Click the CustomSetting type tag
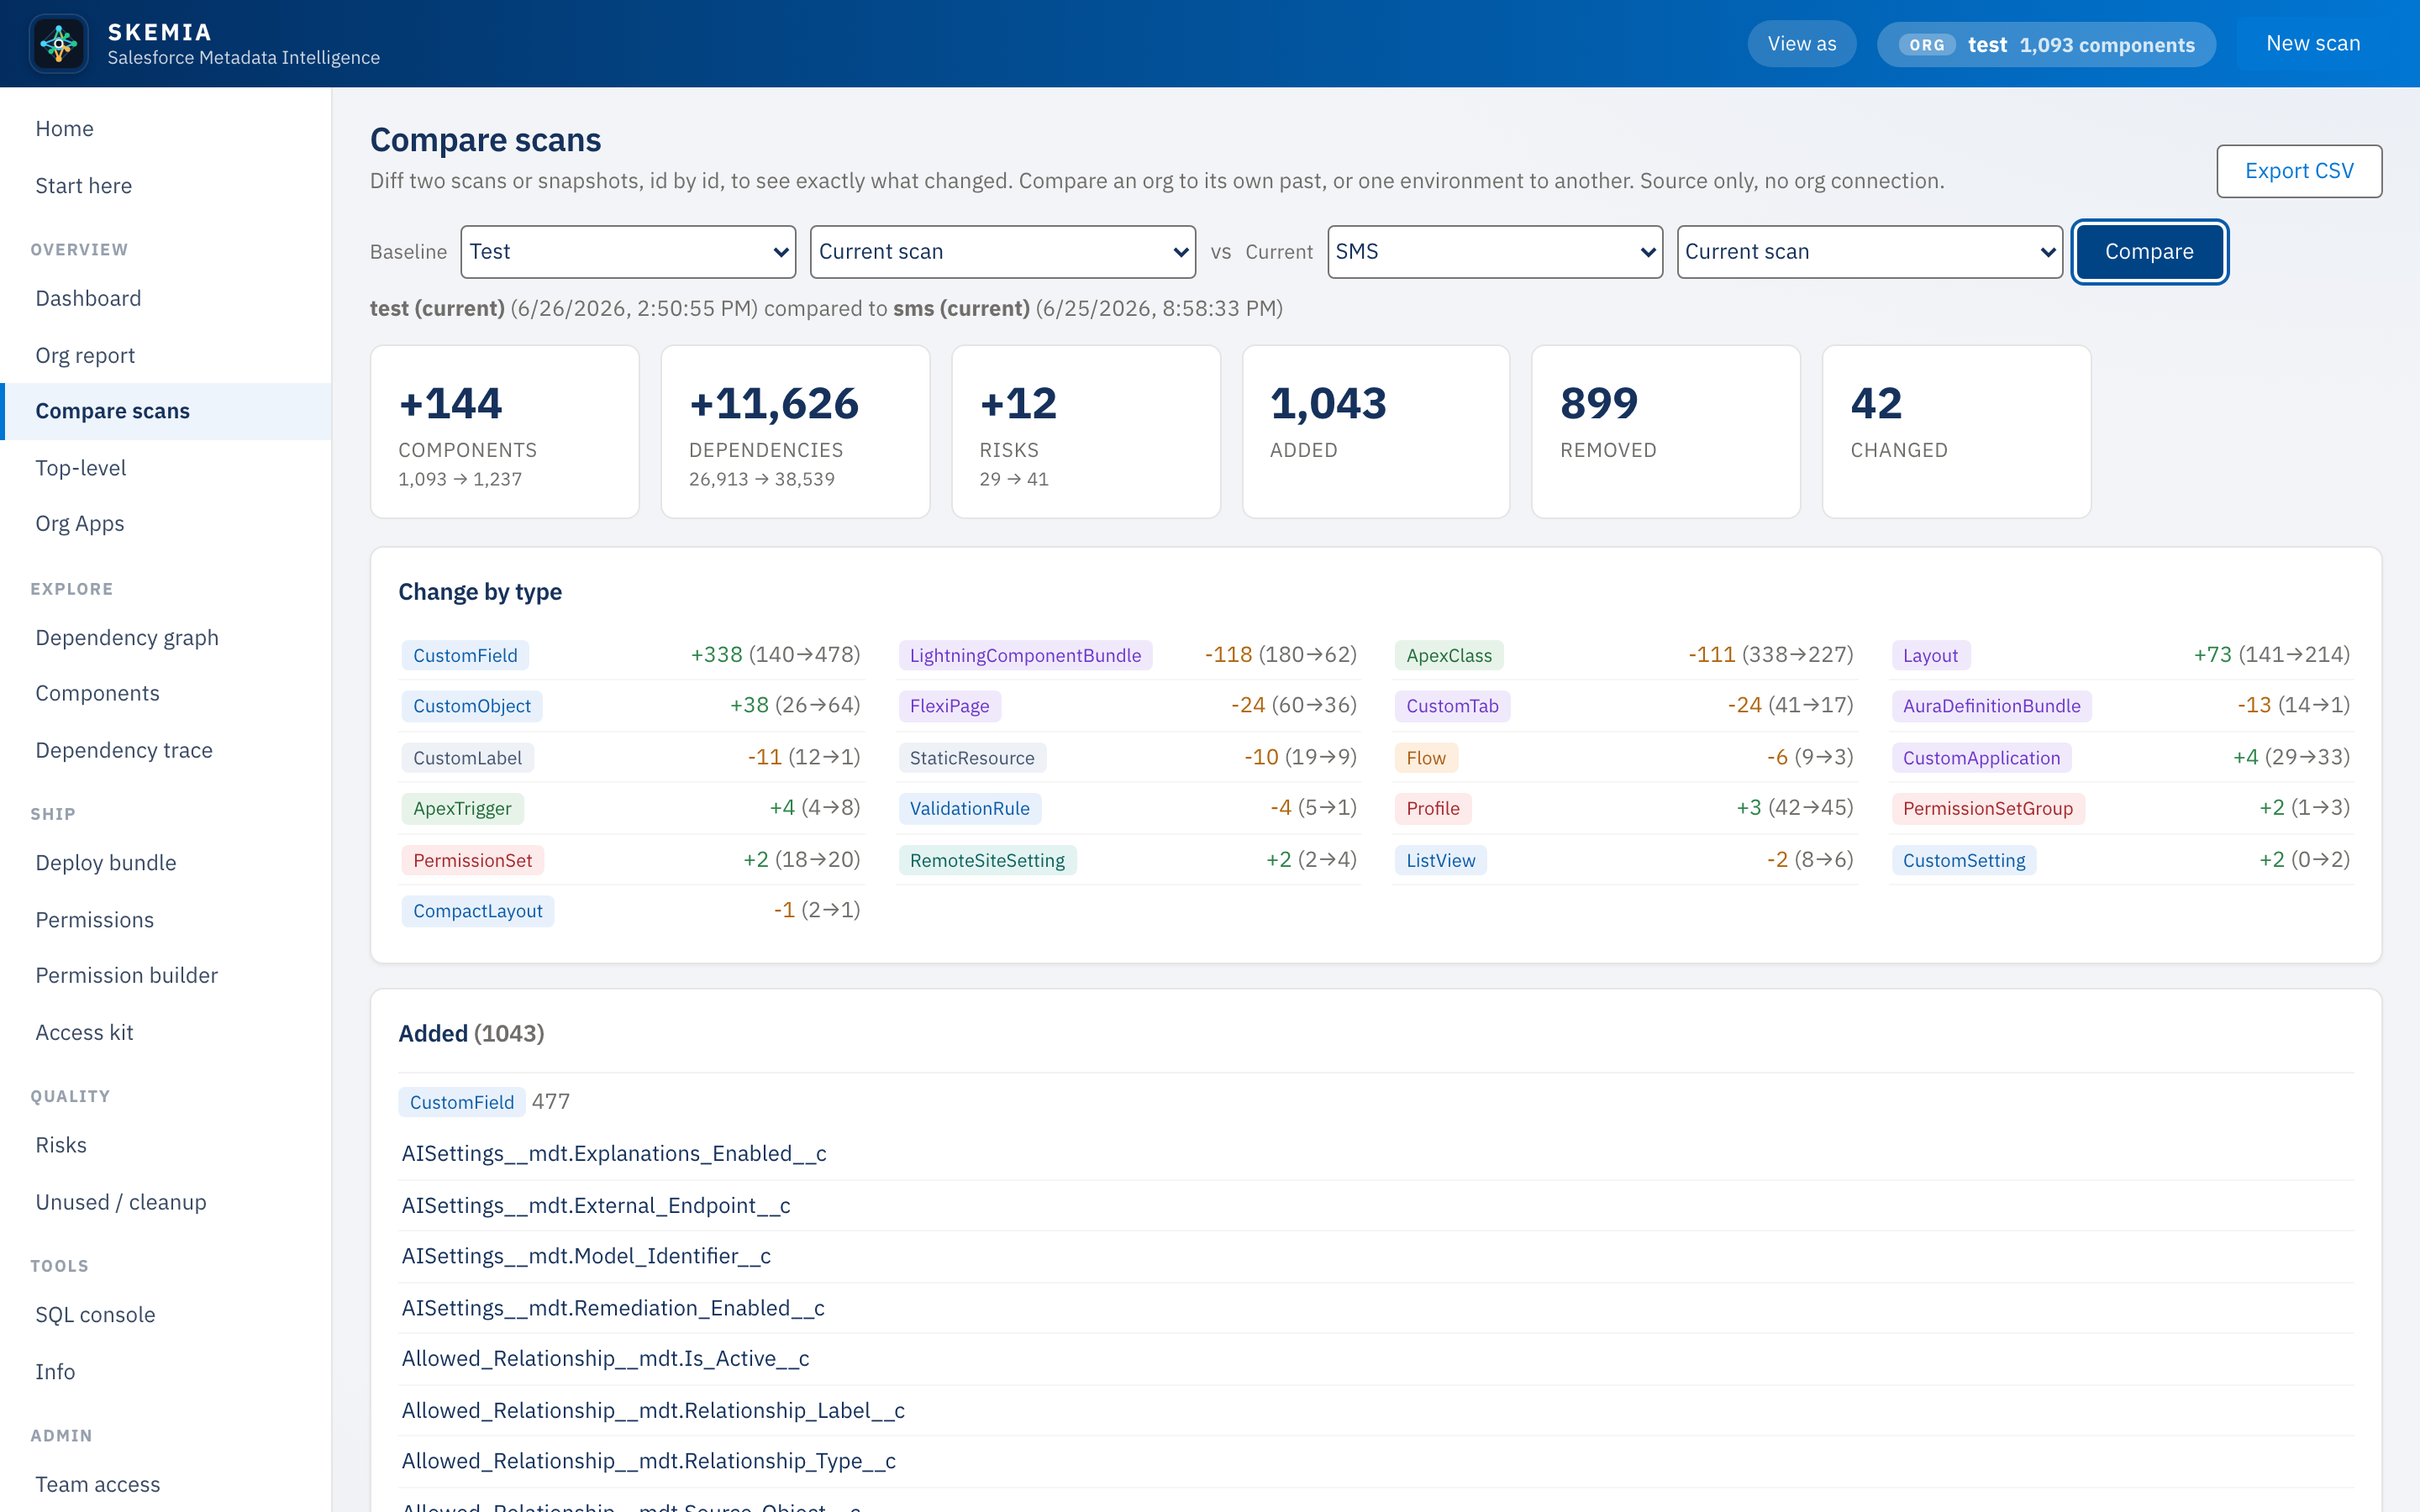 1963,861
